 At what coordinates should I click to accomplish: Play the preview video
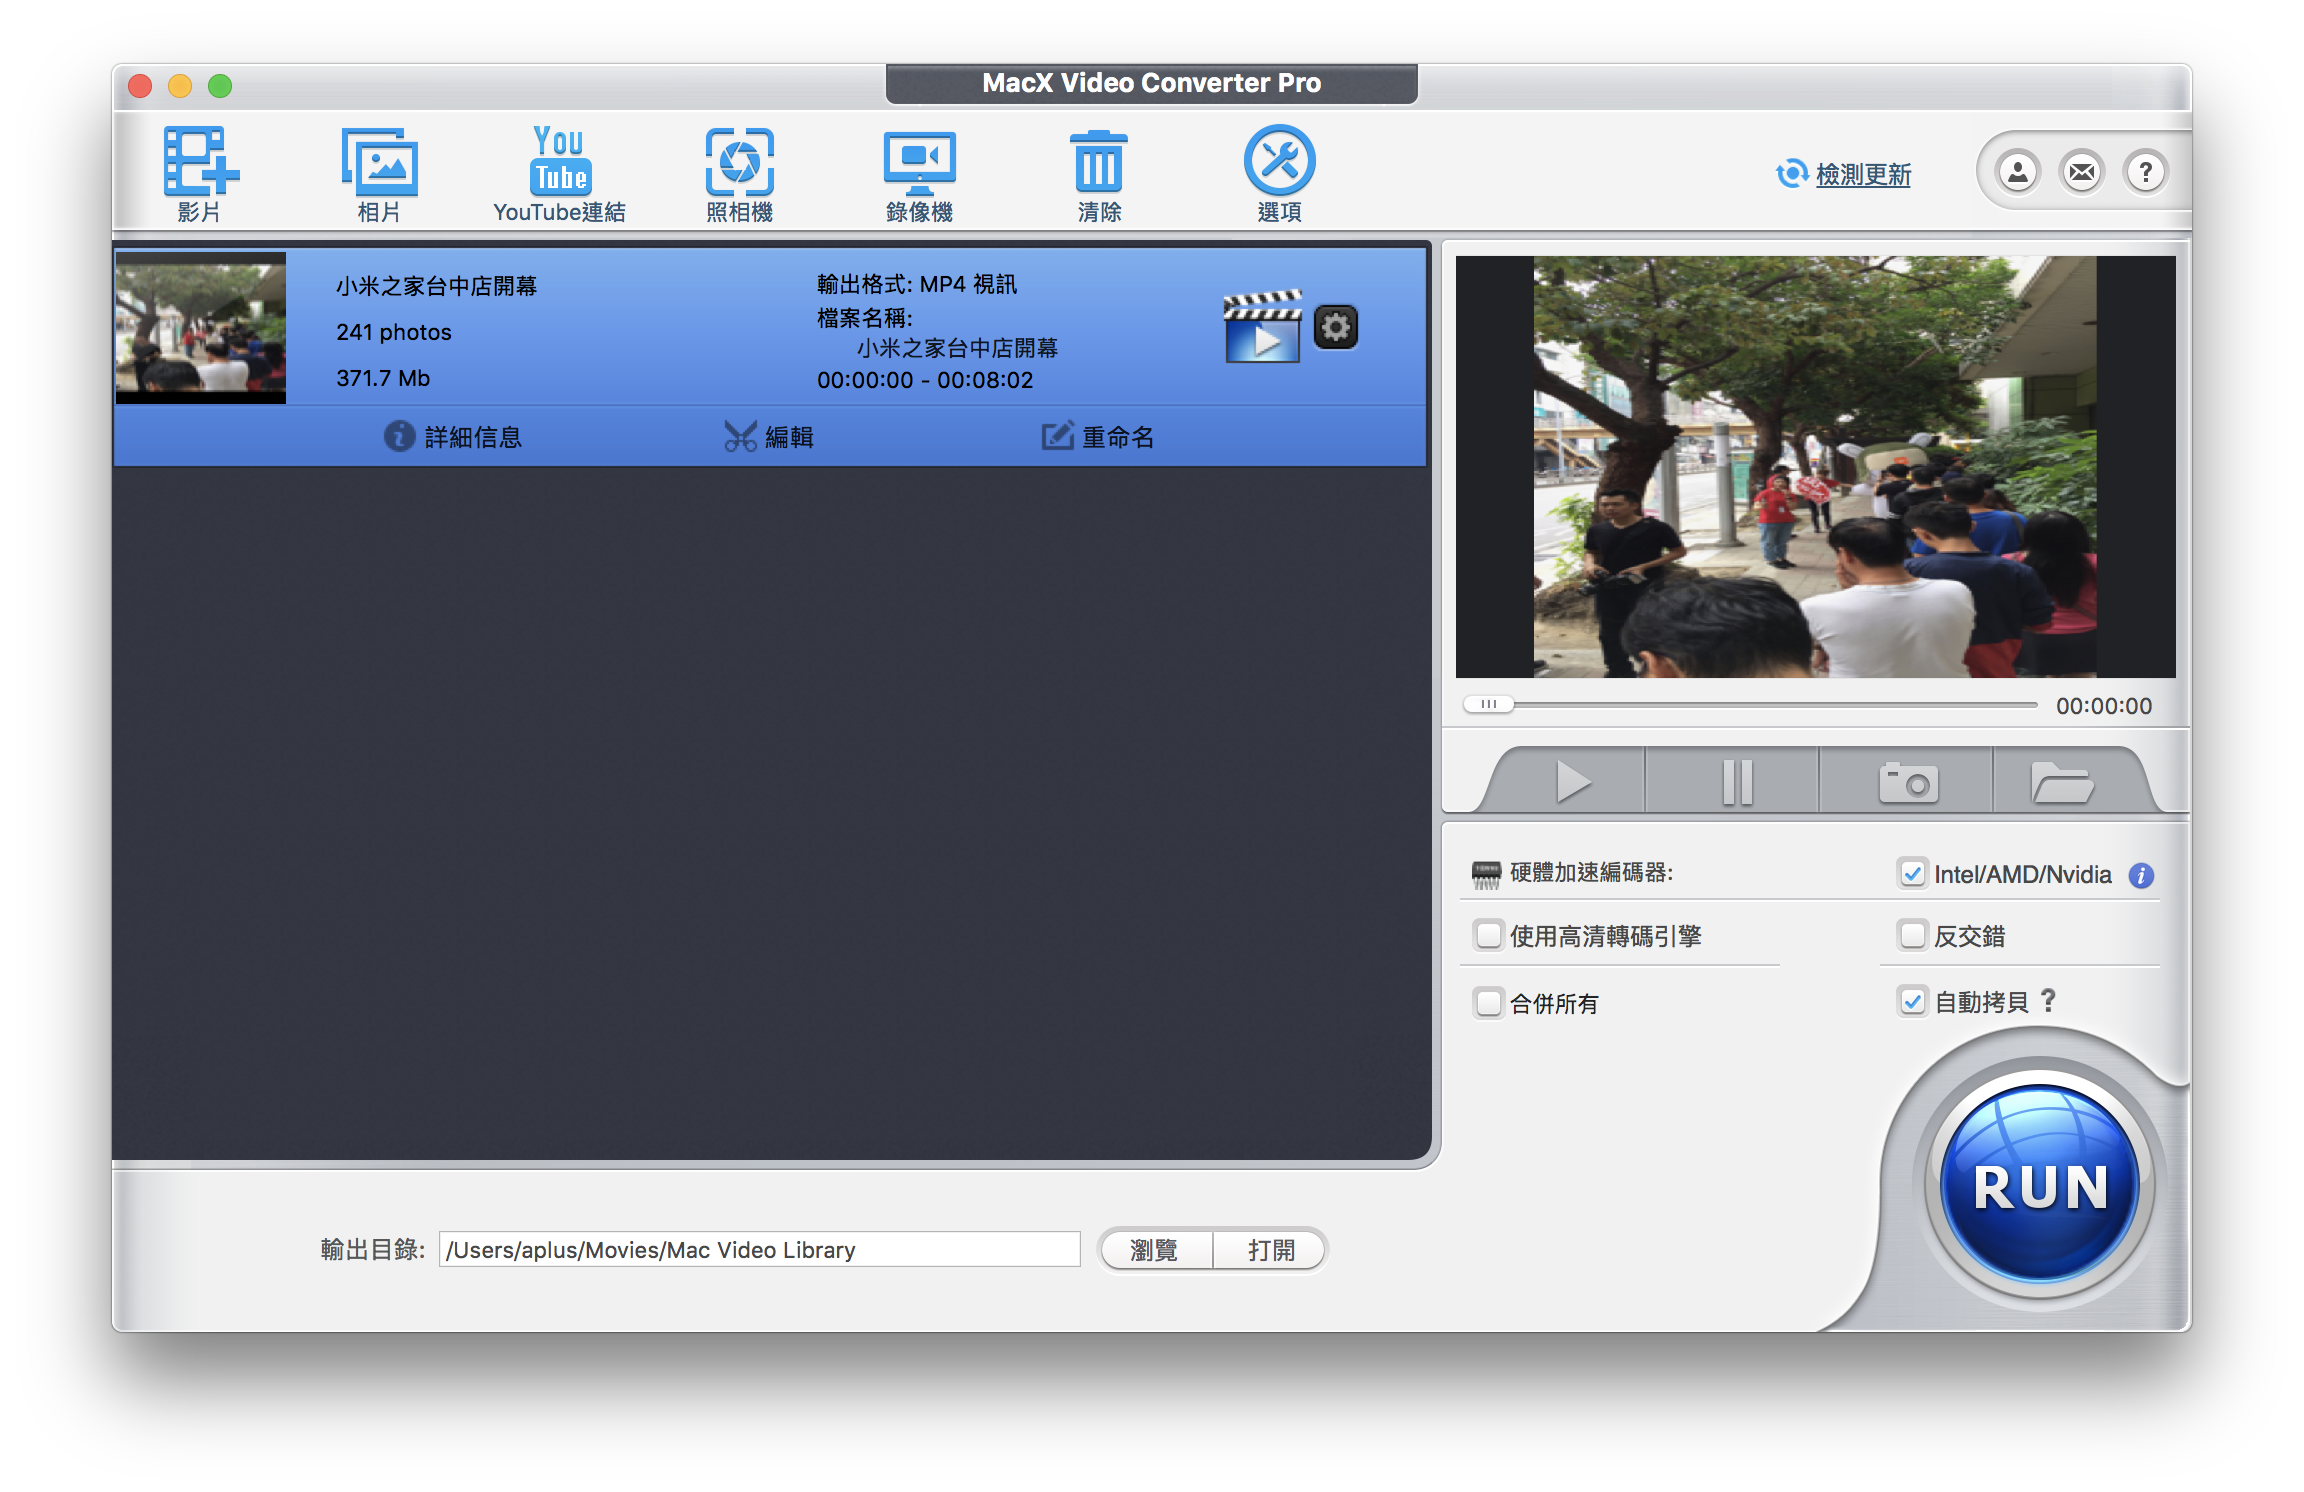pyautogui.click(x=1572, y=781)
